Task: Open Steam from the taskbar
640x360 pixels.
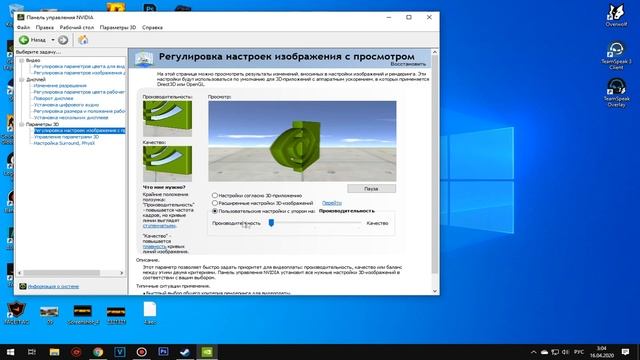Action: click(x=185, y=352)
